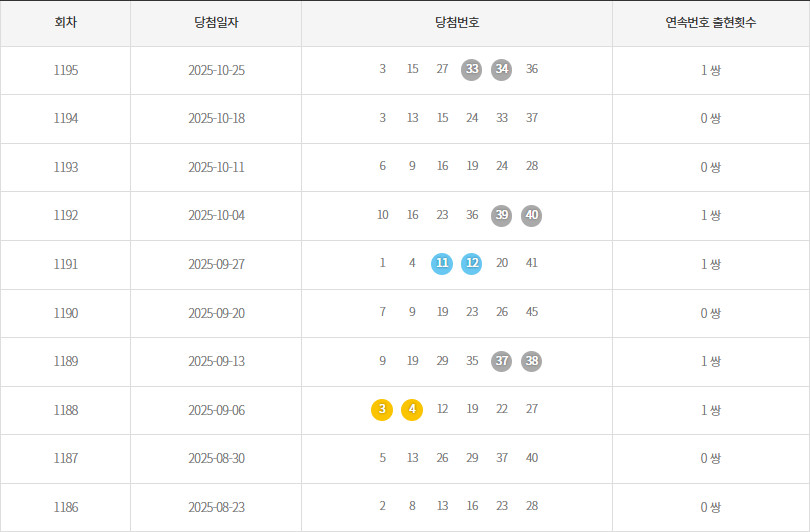The width and height of the screenshot is (810, 532).
Task: Select the gray 40 ball in round 1192
Action: [x=532, y=216]
